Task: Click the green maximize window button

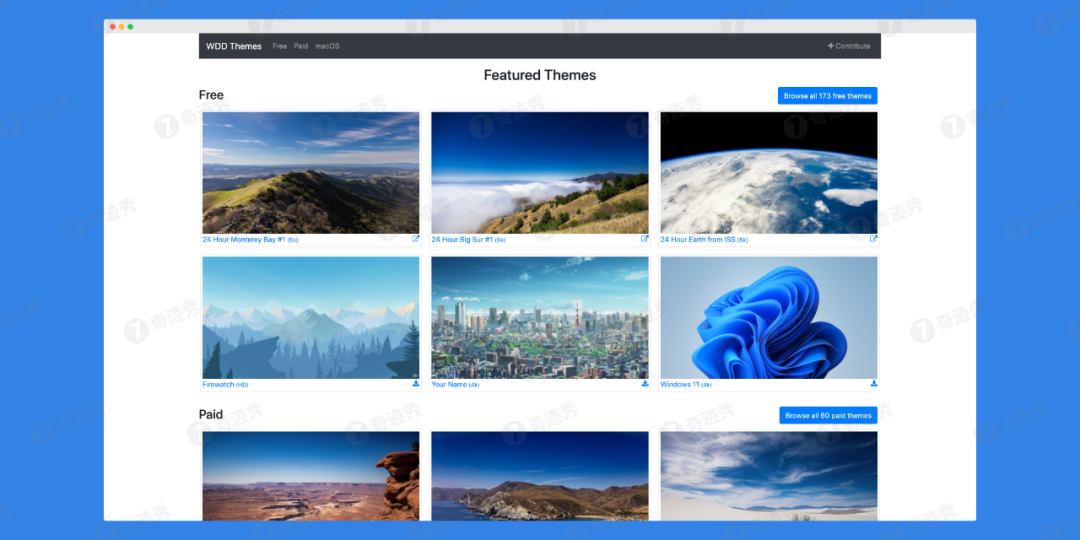Action: (x=131, y=26)
